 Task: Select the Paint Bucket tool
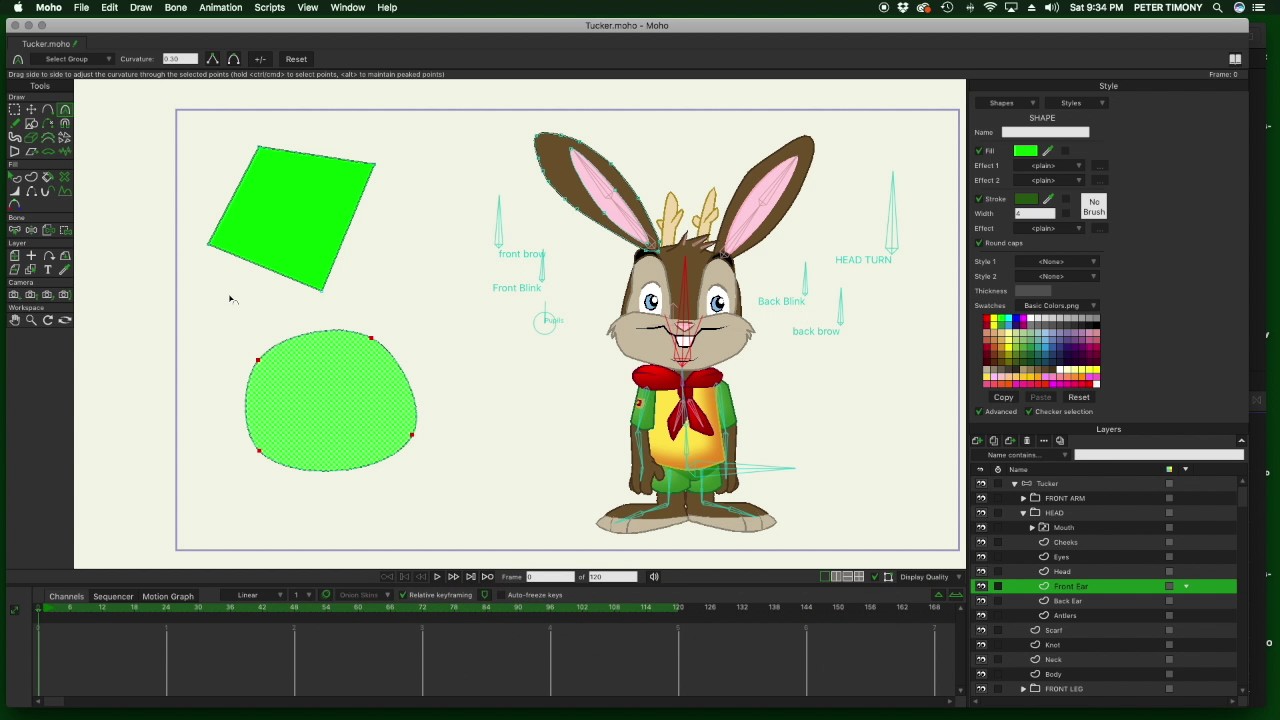(x=48, y=177)
